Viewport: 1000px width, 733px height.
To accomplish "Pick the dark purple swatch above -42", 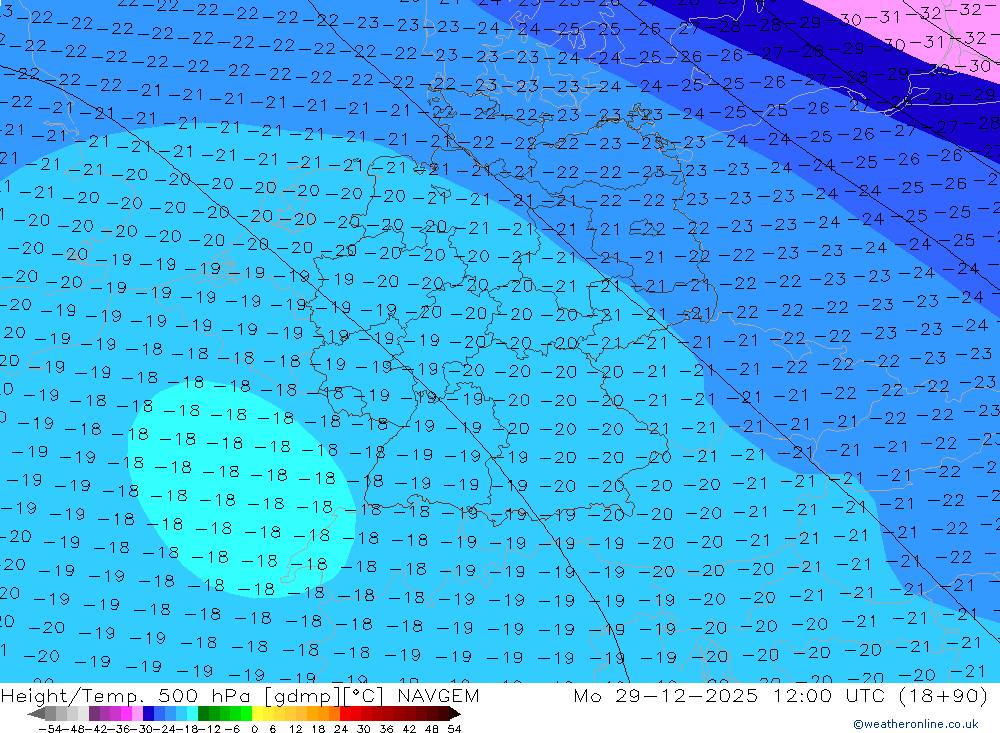I will point(94,714).
